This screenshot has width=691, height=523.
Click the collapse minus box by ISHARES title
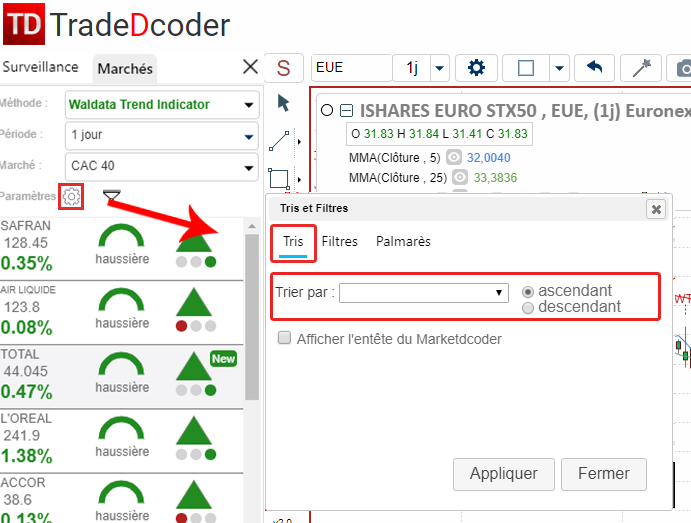point(347,110)
